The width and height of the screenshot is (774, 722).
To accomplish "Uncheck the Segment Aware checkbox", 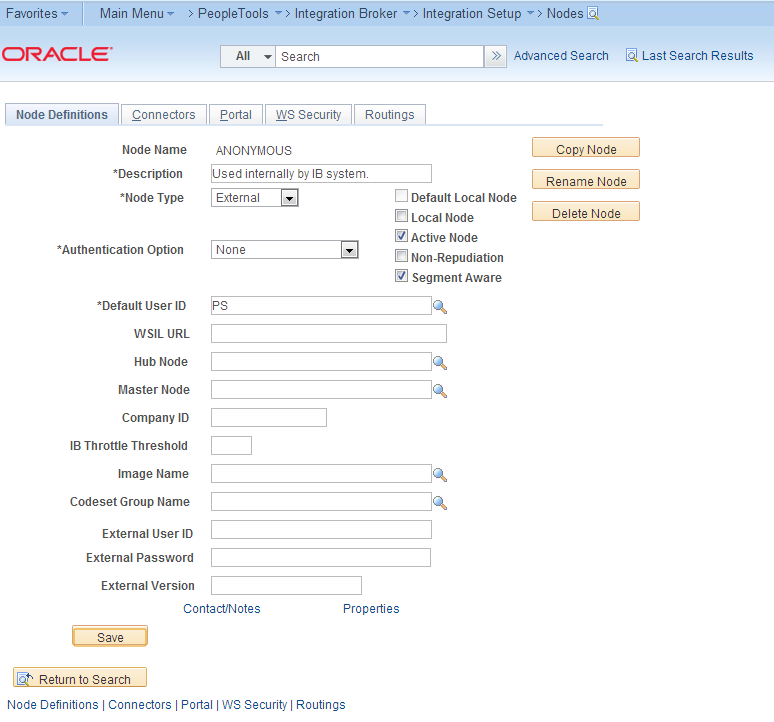I will coord(401,276).
